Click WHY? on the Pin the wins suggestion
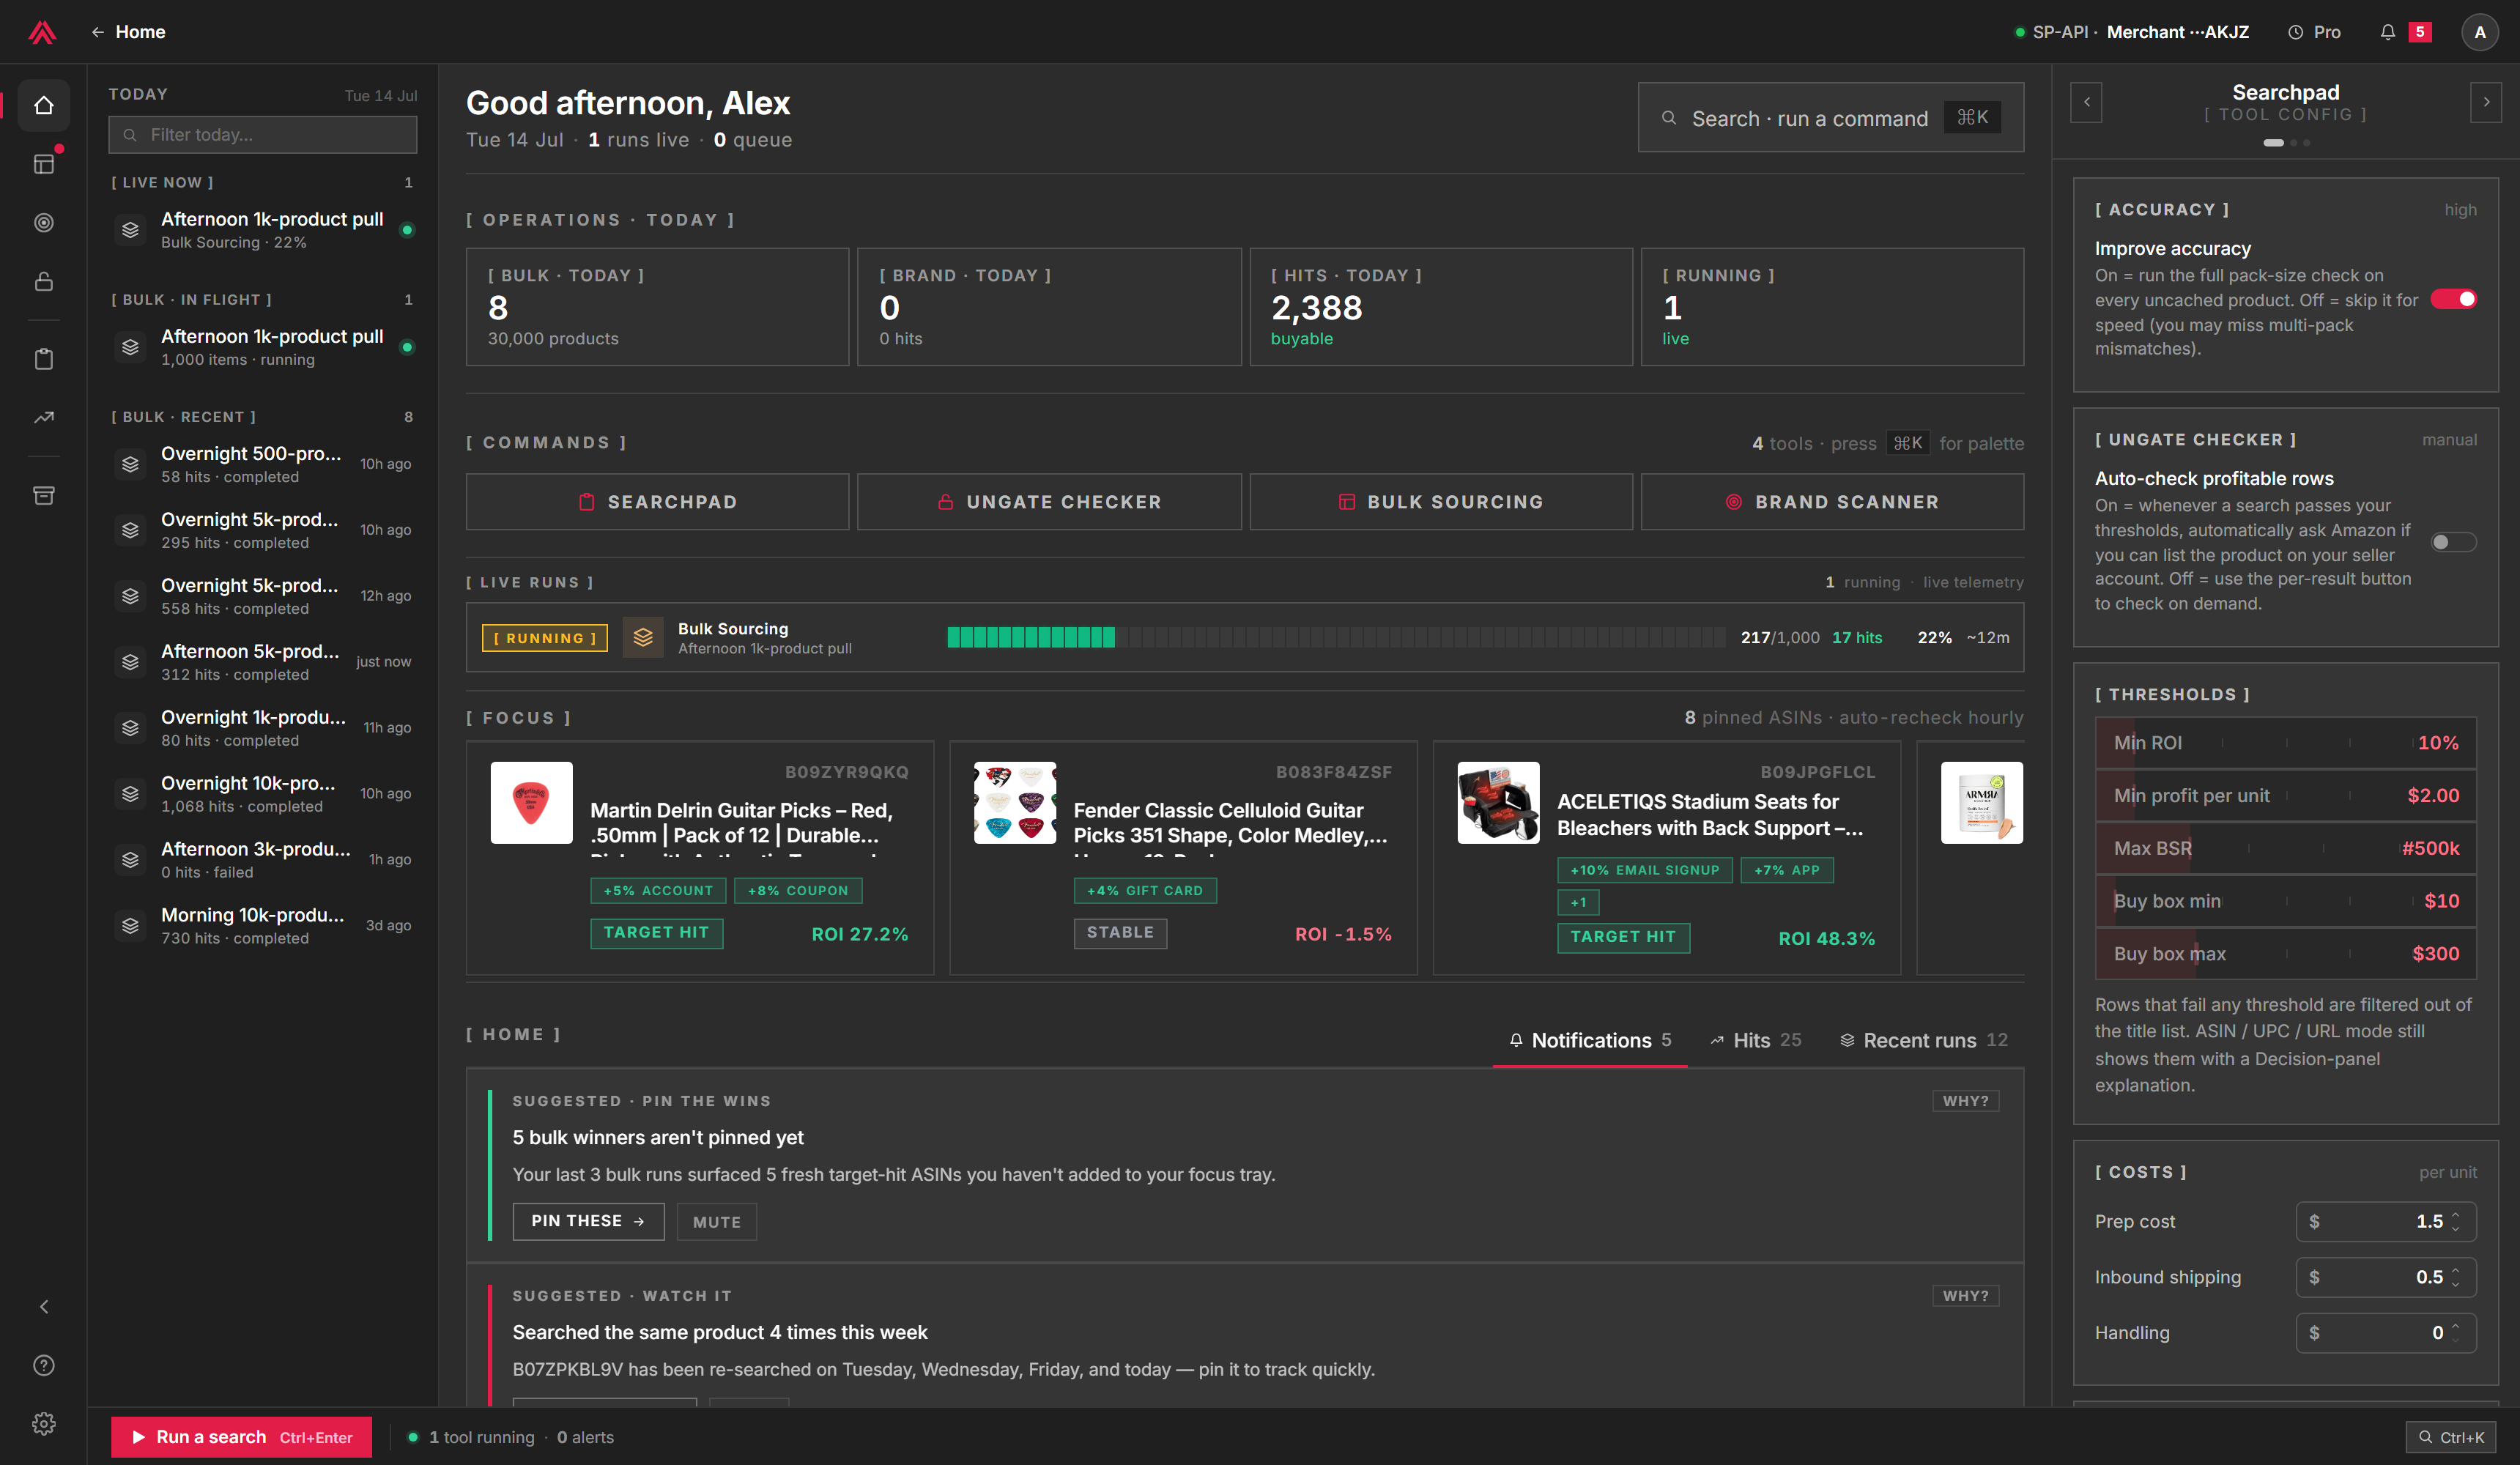 (1965, 1101)
